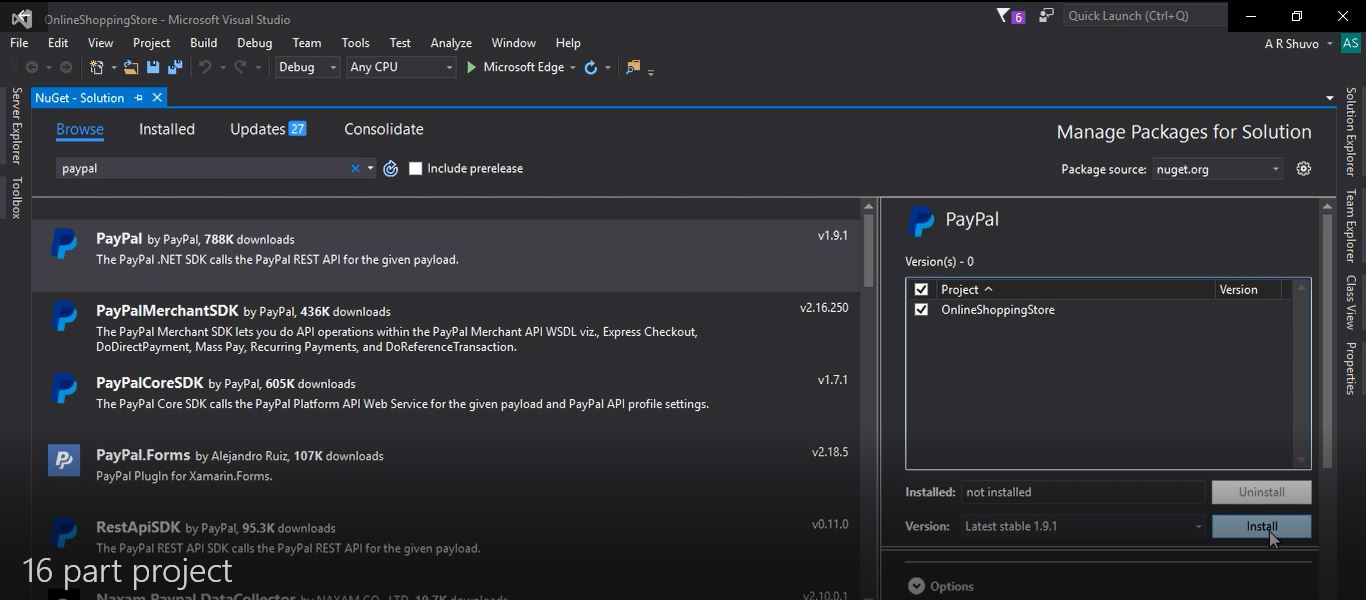Screen dimensions: 1366x600
Task: Click the Open File folder icon
Action: tap(131, 67)
